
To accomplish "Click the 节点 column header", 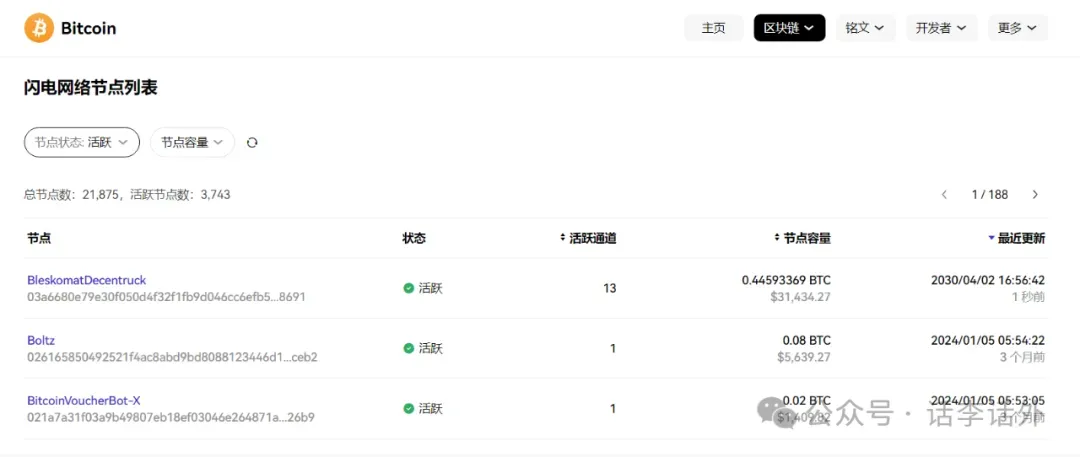I will tap(39, 238).
